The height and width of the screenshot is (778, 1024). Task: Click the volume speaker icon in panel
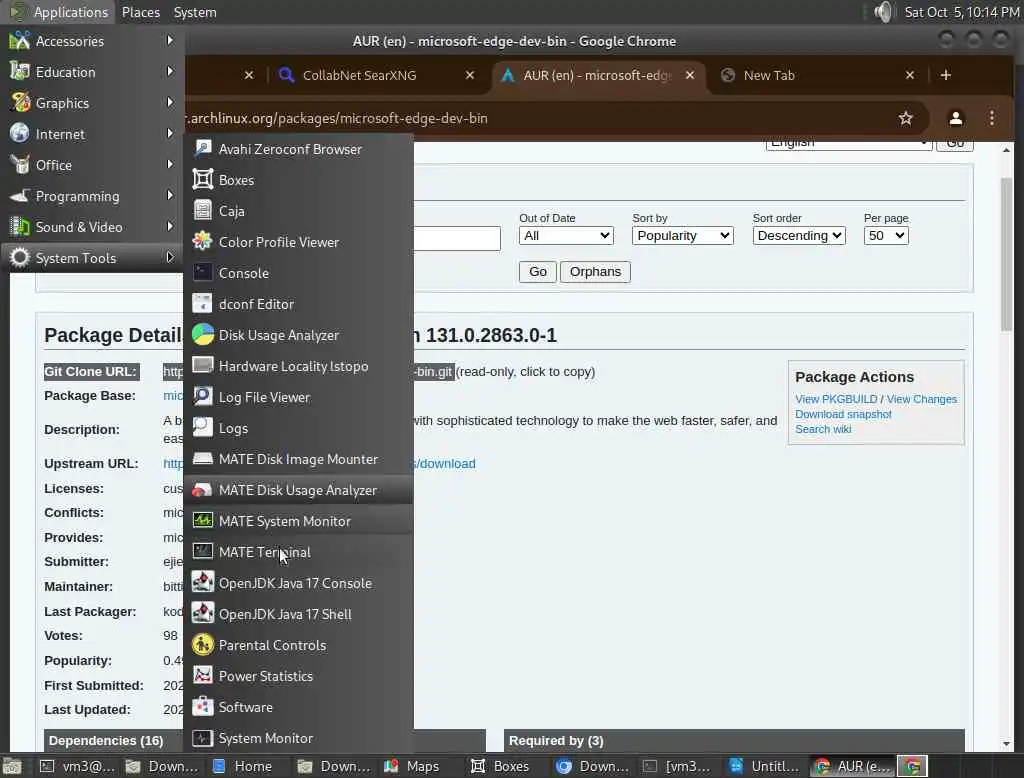pos(883,12)
